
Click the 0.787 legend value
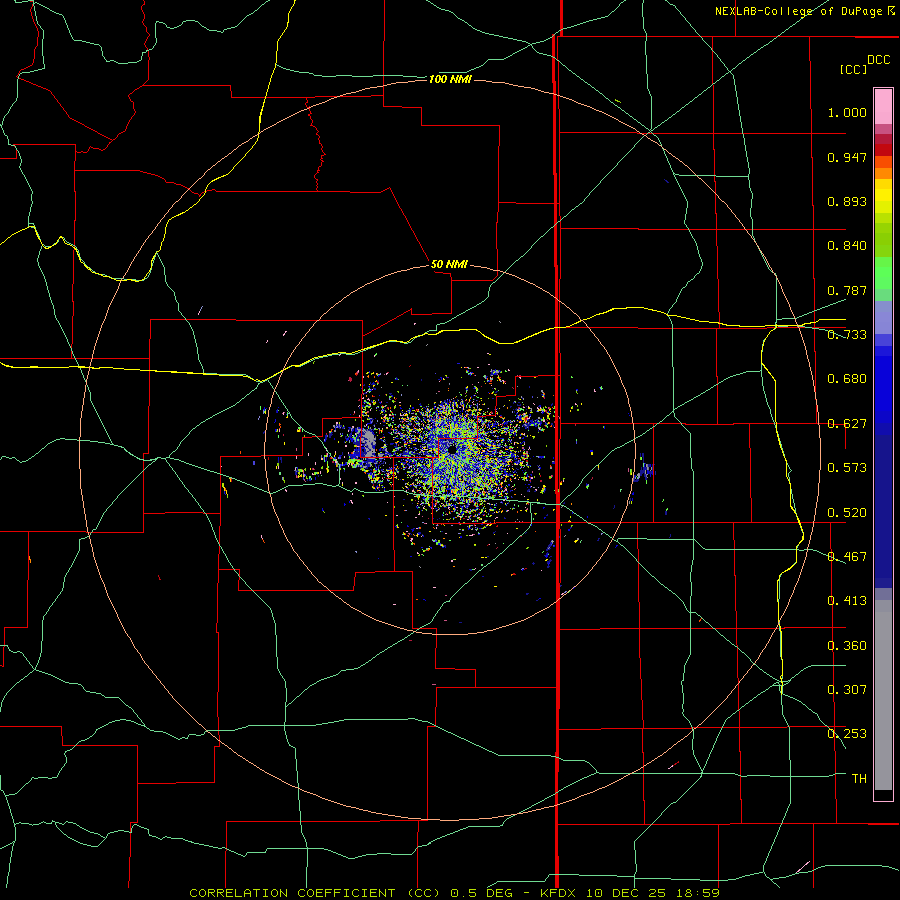tap(847, 290)
